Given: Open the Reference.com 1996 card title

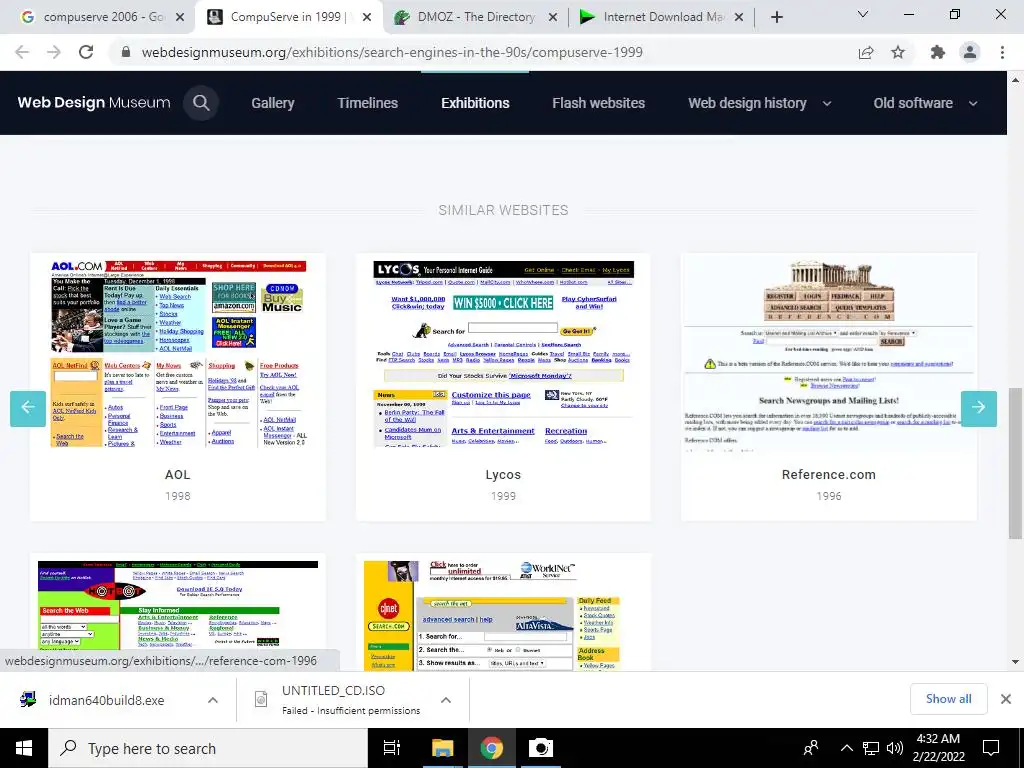Looking at the screenshot, I should point(829,475).
